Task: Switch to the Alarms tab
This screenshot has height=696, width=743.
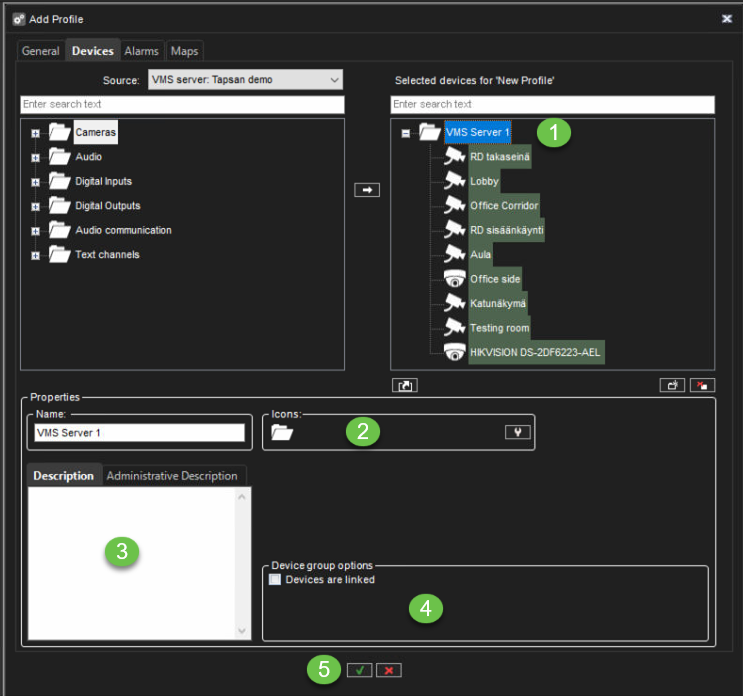Action: [141, 51]
